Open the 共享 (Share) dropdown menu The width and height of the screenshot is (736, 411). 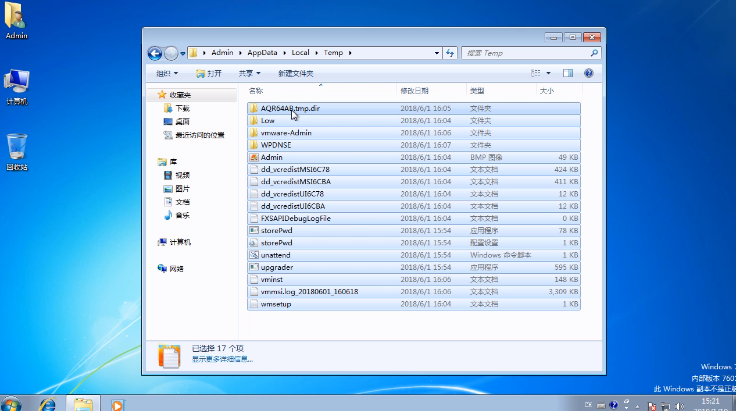coord(249,73)
